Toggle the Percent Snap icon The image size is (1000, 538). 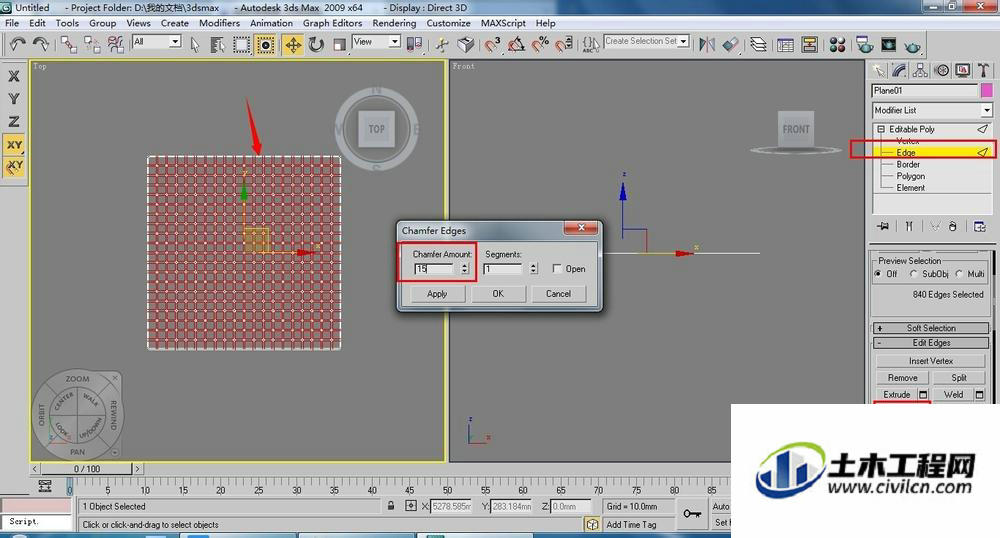point(540,44)
